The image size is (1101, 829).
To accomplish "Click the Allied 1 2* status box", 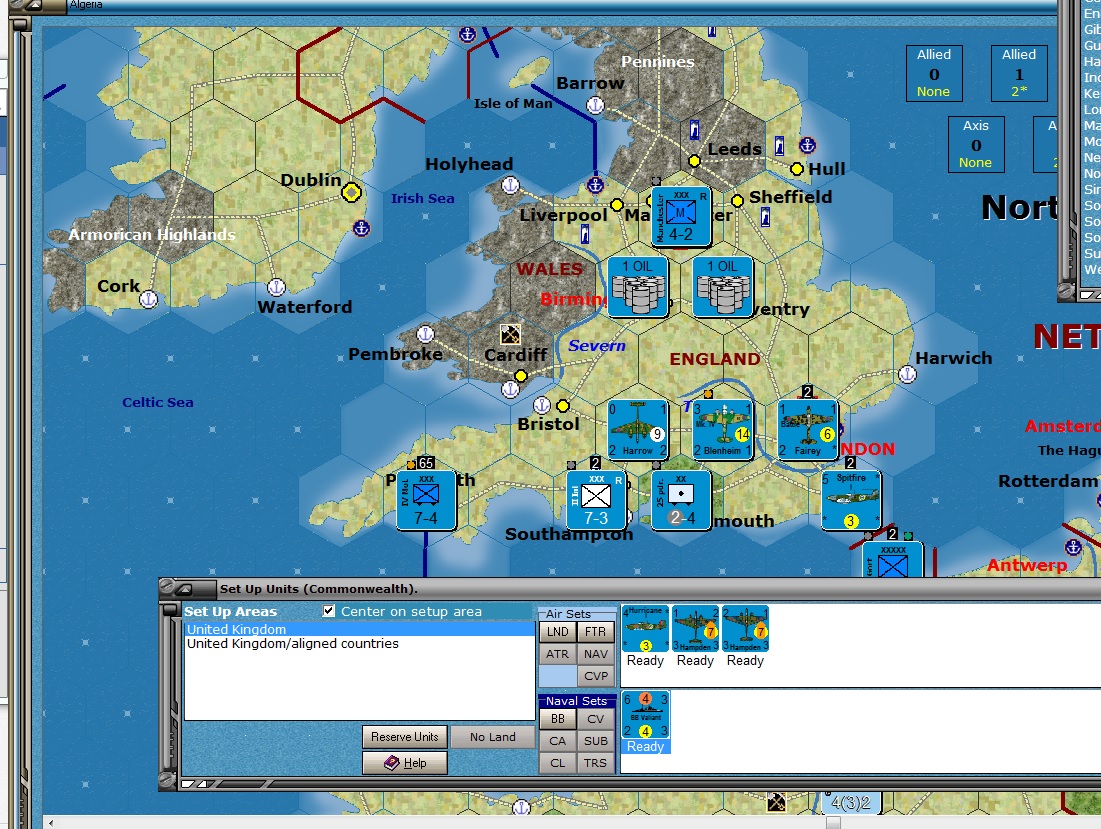I will (1019, 73).
